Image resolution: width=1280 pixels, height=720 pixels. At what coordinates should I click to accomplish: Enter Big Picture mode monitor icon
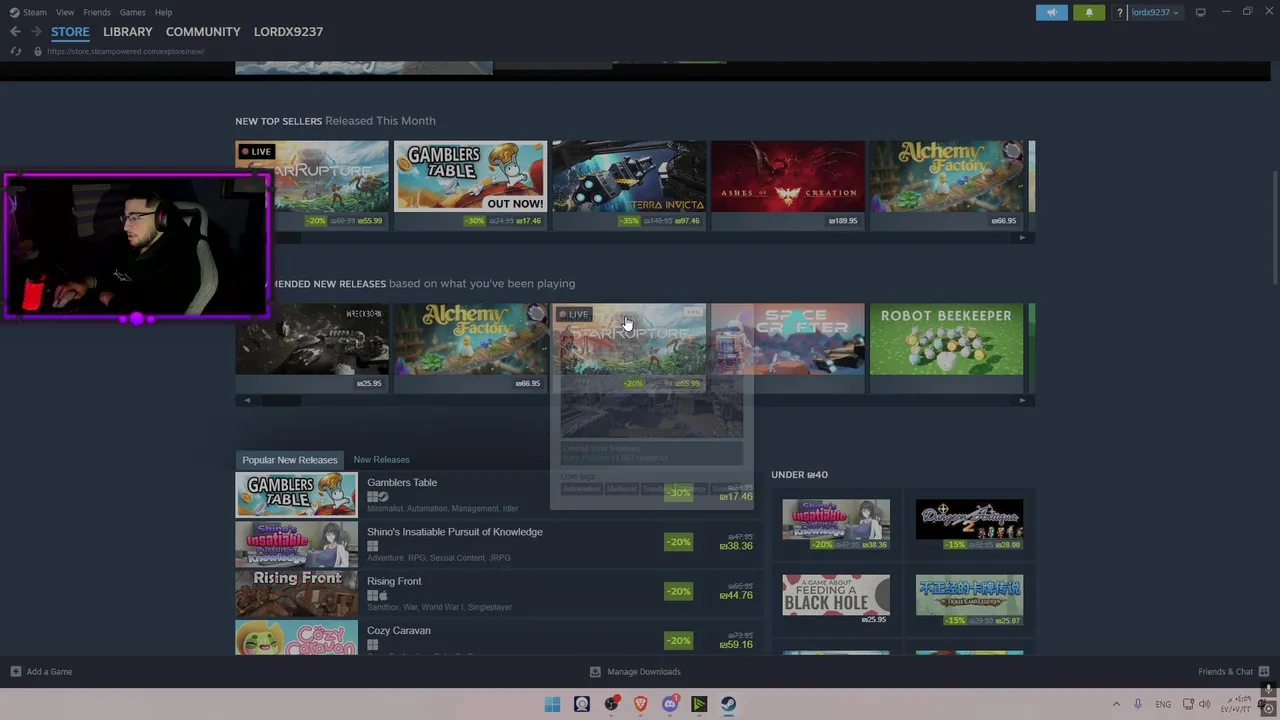[1200, 12]
